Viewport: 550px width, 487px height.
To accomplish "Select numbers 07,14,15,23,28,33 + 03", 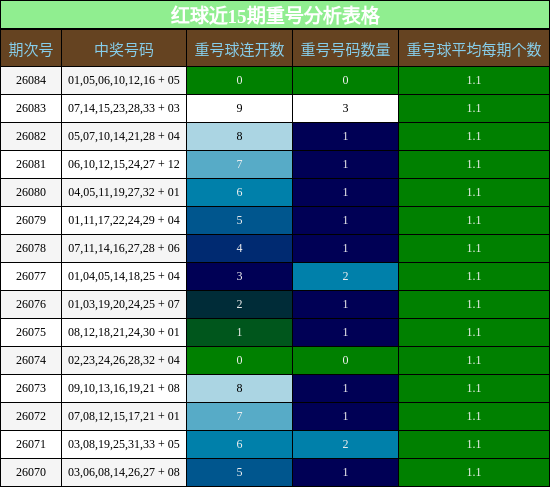I will click(124, 108).
